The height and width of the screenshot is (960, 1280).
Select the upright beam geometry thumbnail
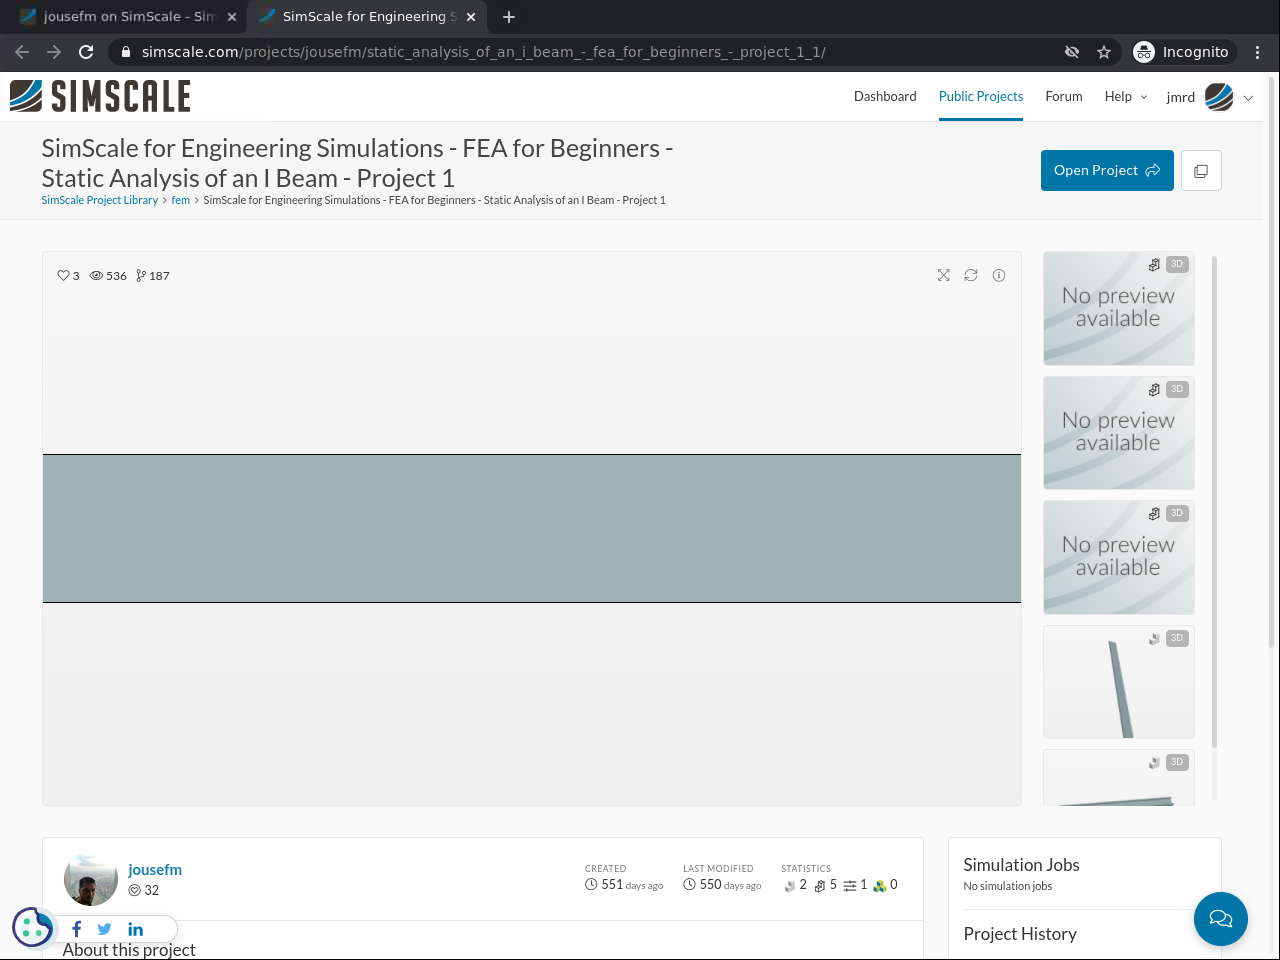[x=1119, y=682]
